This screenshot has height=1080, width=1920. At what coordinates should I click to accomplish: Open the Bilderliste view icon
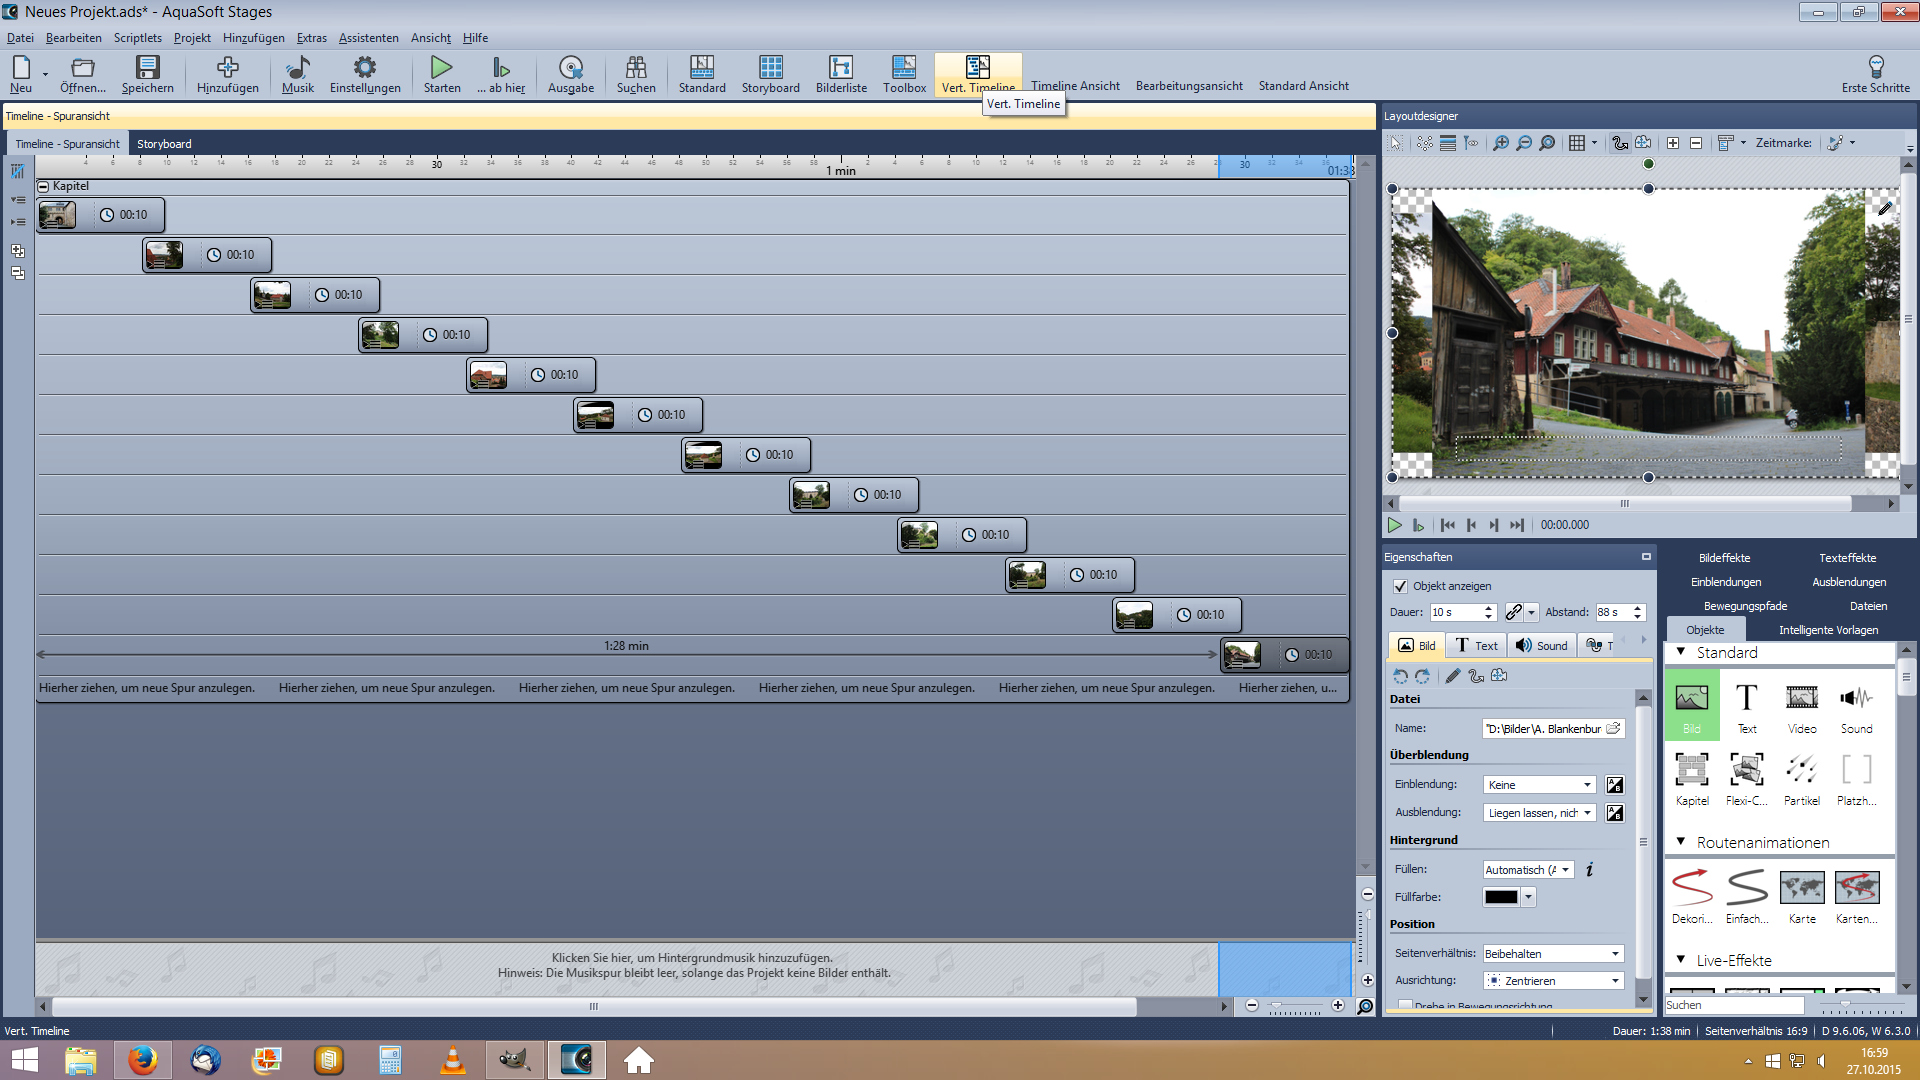(x=841, y=68)
